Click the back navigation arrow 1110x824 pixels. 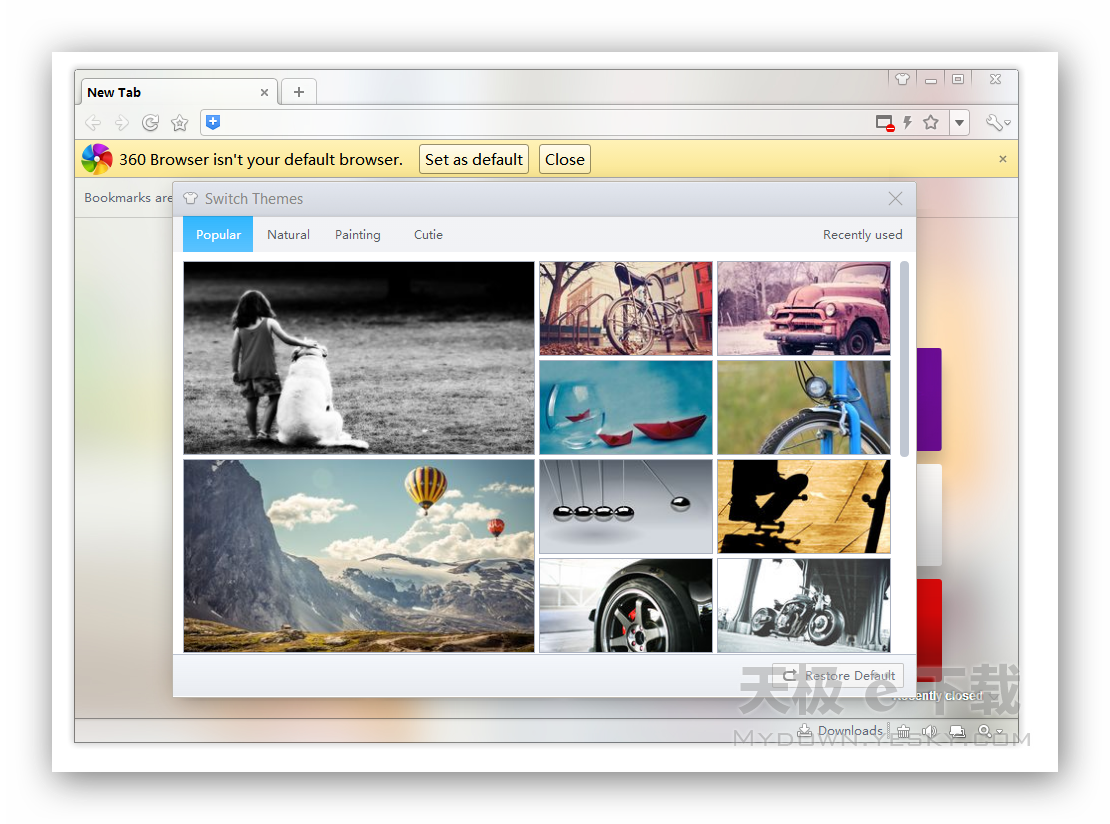tap(93, 123)
